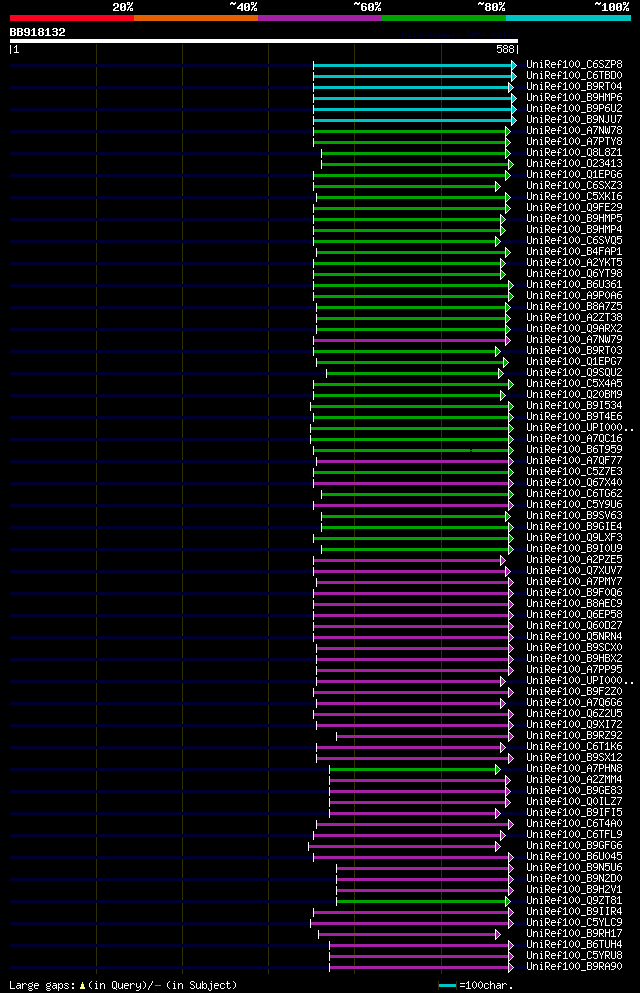Select the UniRef100_B9SV63 label
Viewport: 640px width, 993px height.
click(x=574, y=515)
